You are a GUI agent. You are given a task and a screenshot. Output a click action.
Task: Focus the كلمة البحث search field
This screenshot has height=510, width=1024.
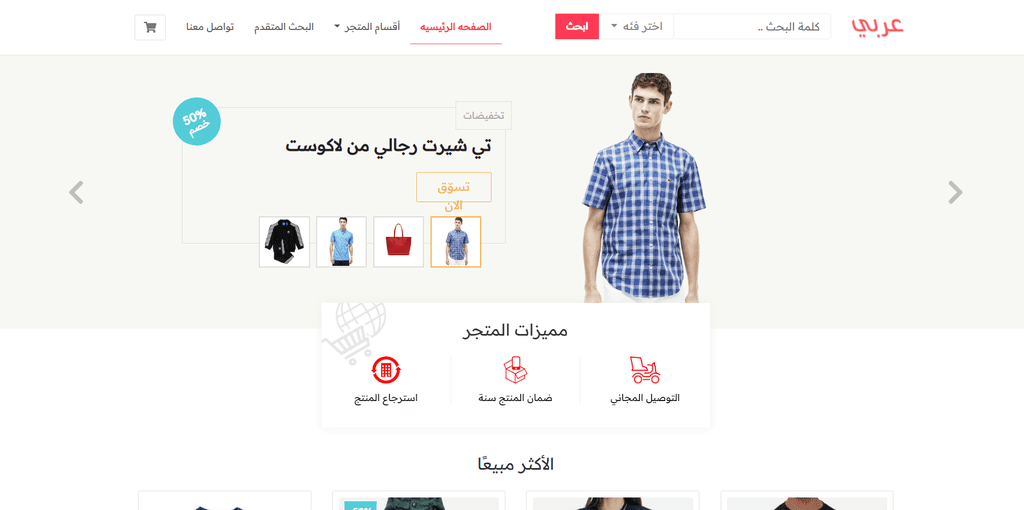(x=752, y=27)
